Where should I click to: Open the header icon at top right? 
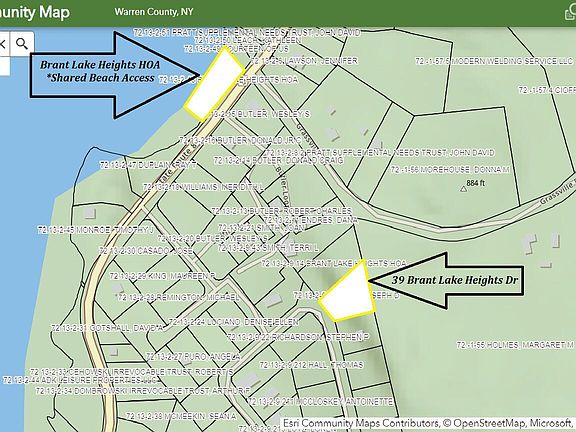570,12
